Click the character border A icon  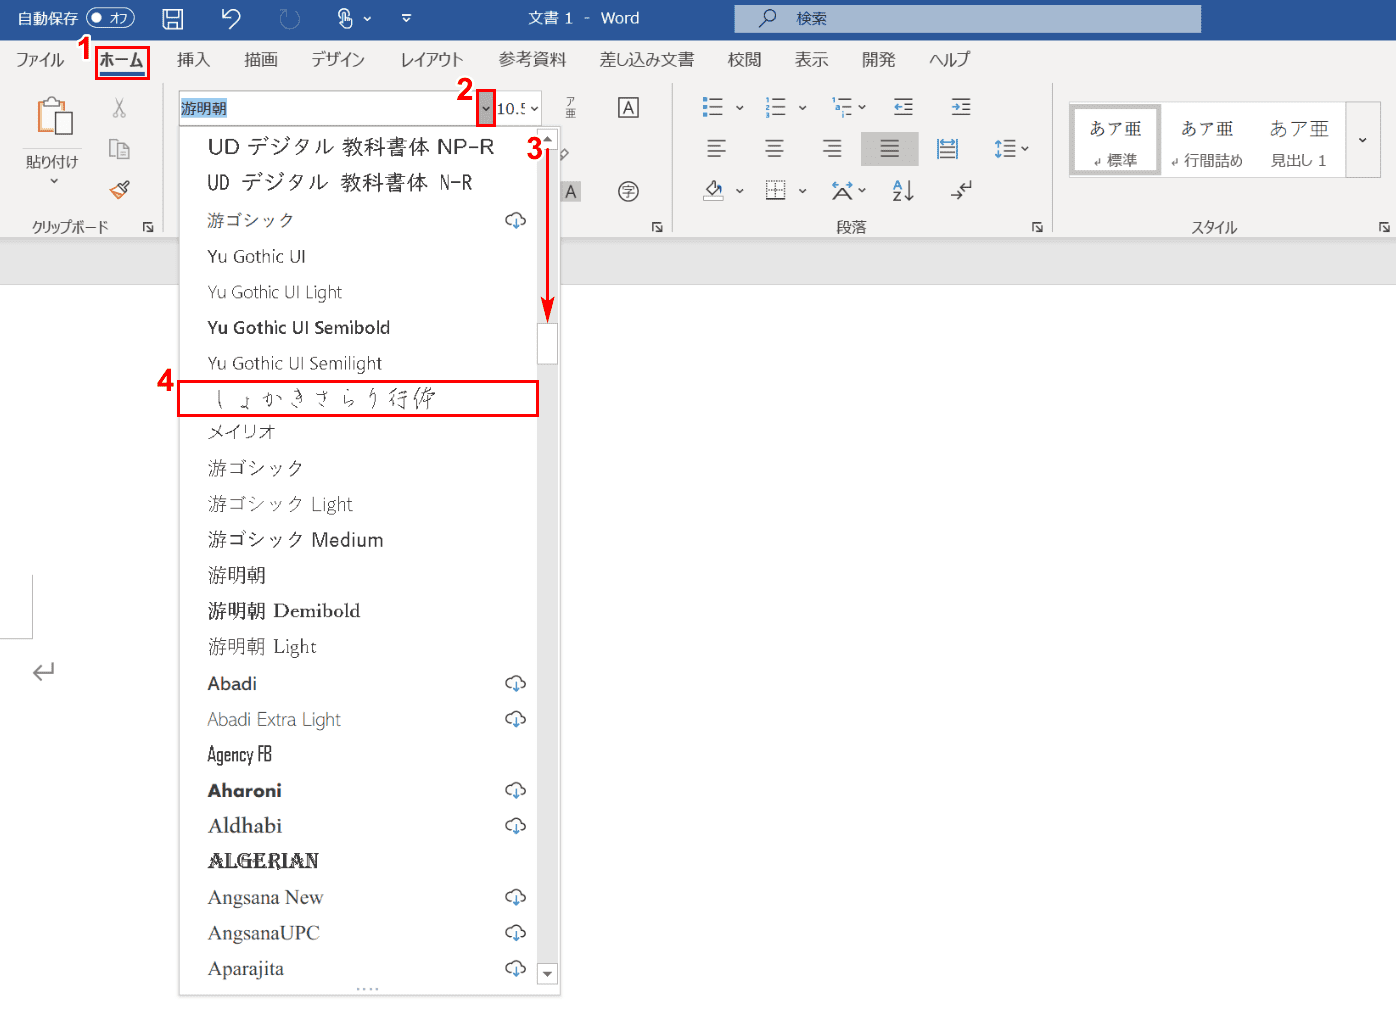[x=628, y=107]
